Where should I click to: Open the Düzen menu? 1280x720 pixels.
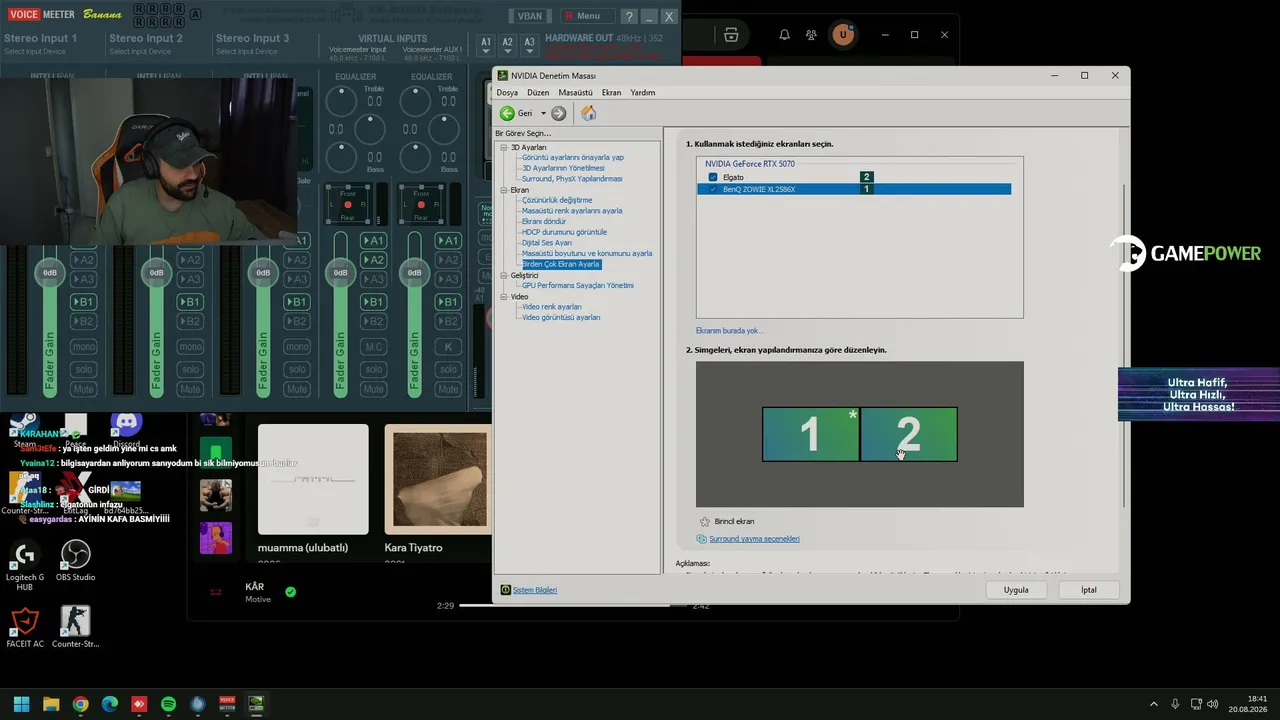(538, 93)
